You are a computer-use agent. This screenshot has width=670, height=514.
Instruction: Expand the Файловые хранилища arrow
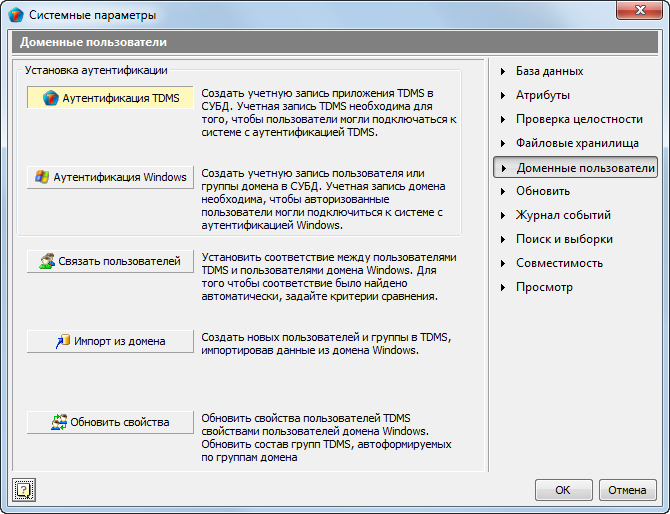pos(503,143)
